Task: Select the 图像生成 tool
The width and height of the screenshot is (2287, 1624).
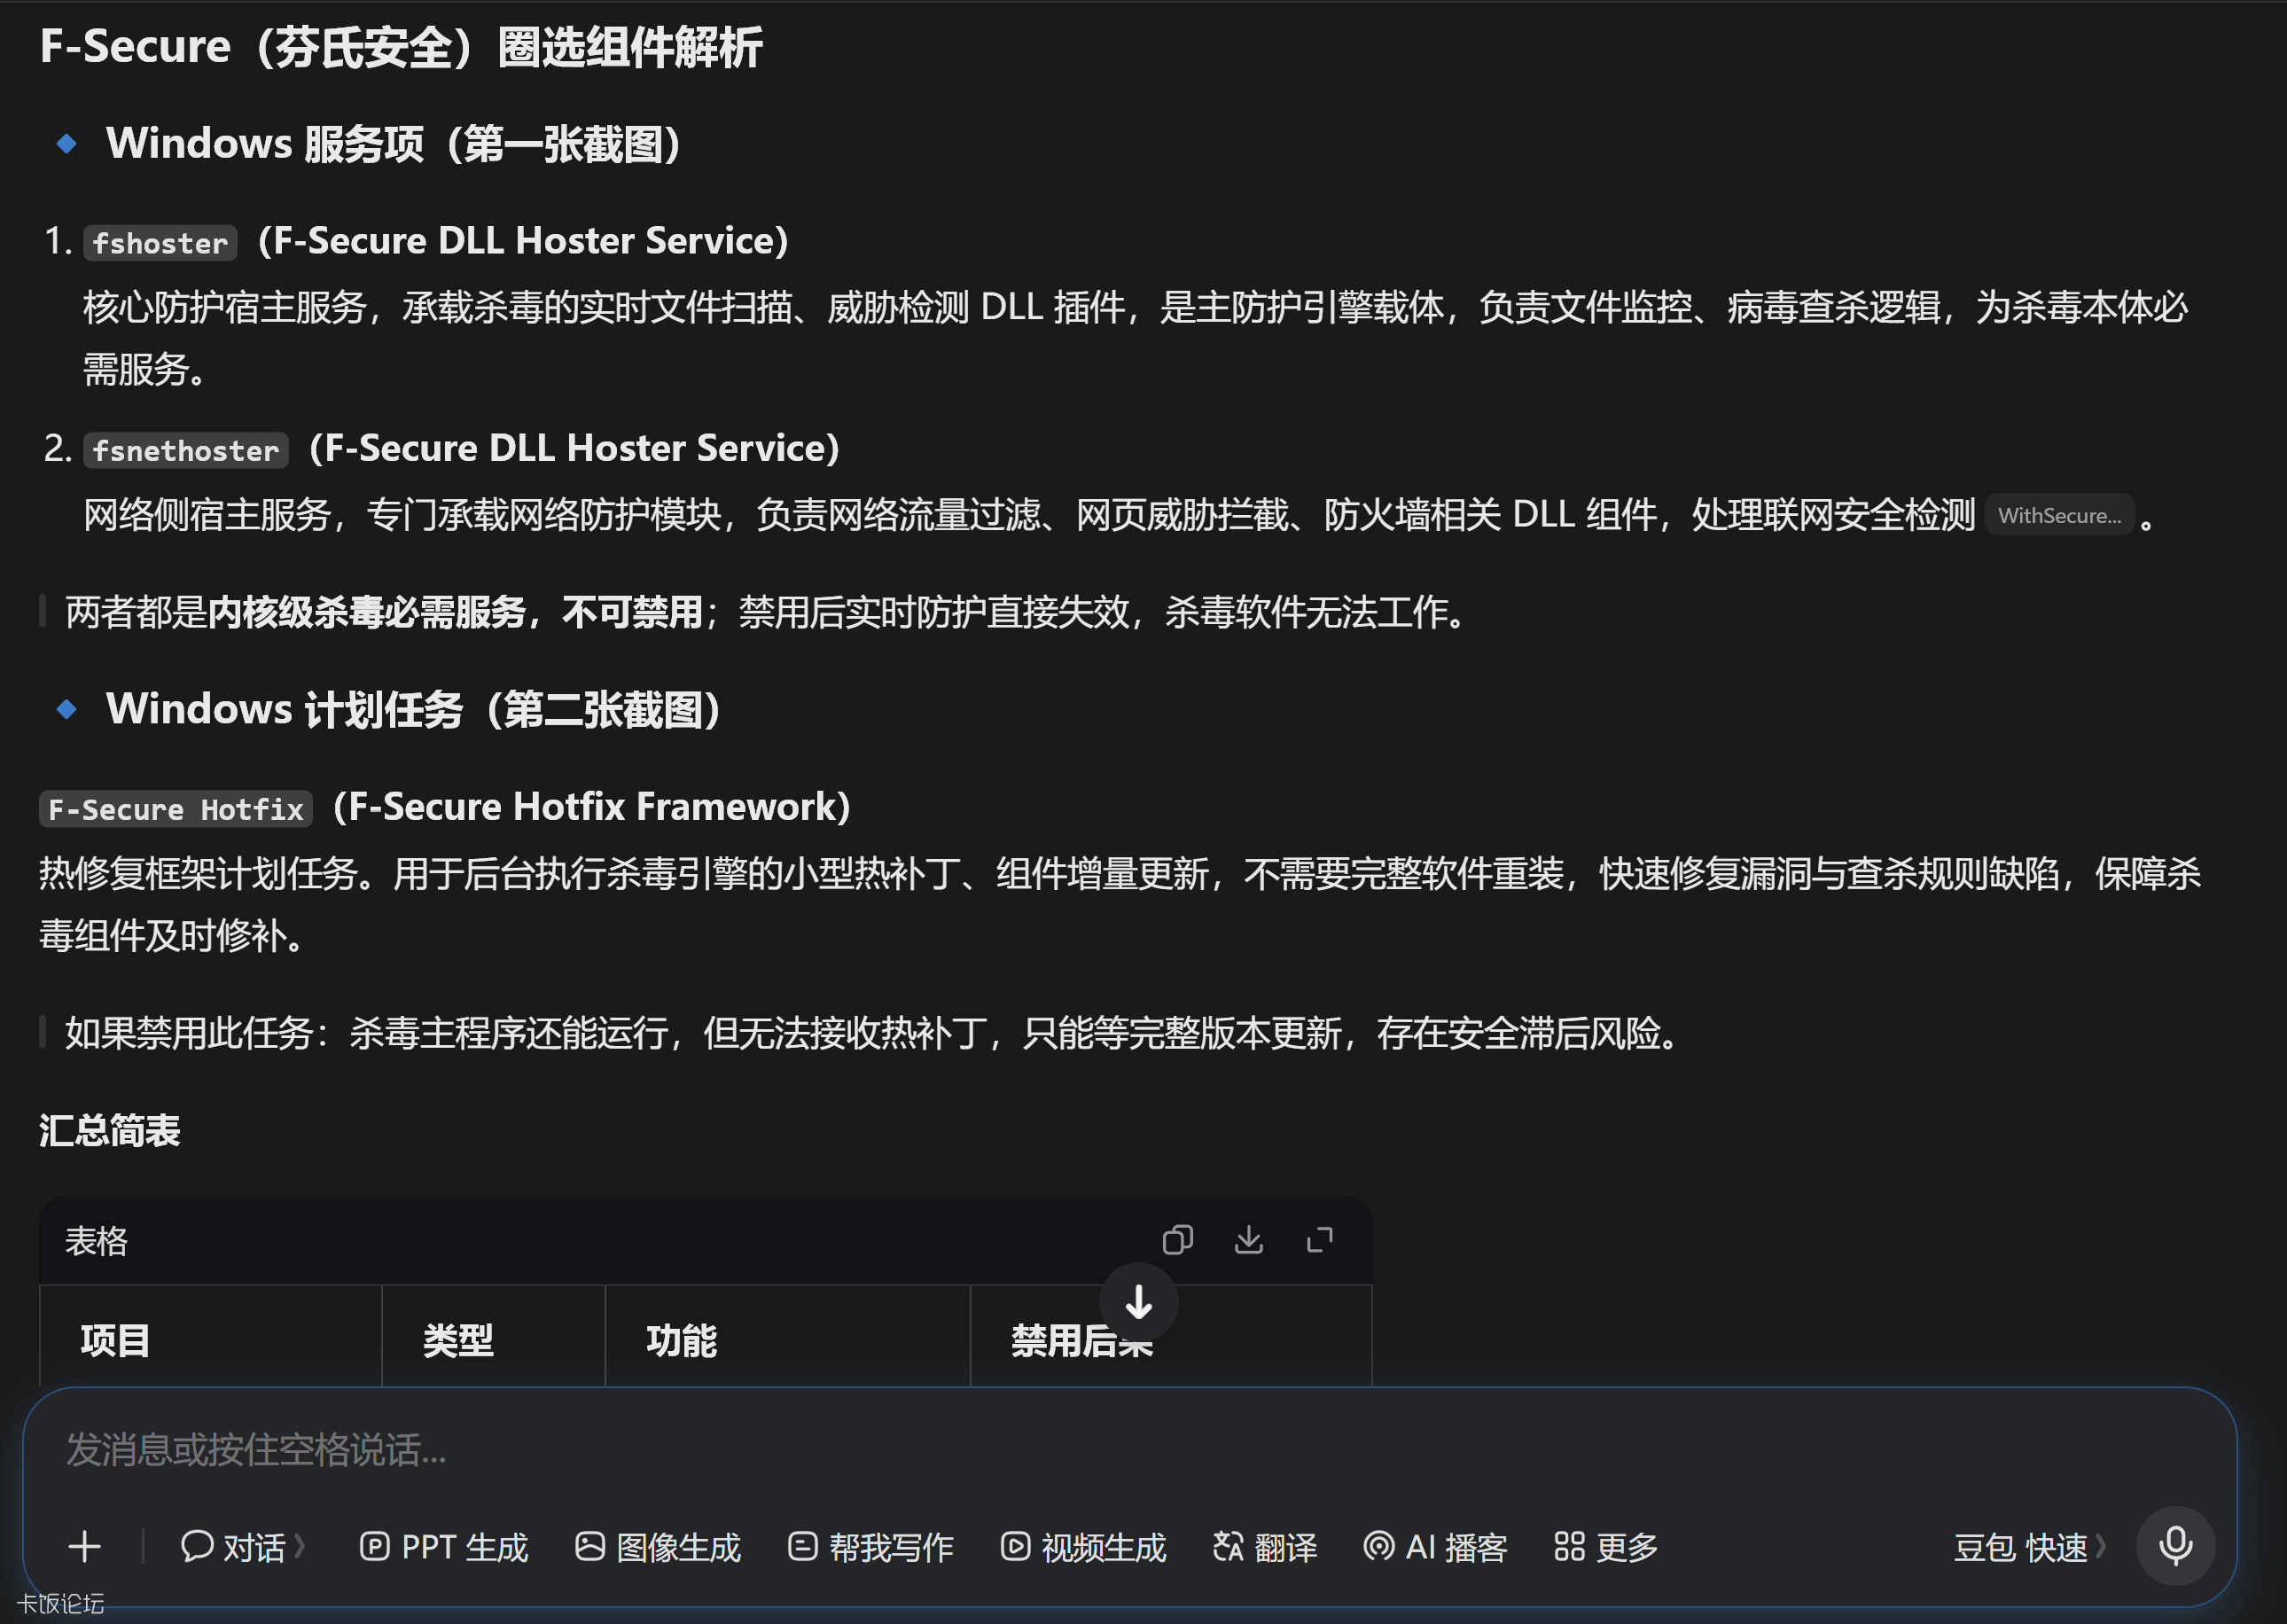Action: click(x=659, y=1547)
